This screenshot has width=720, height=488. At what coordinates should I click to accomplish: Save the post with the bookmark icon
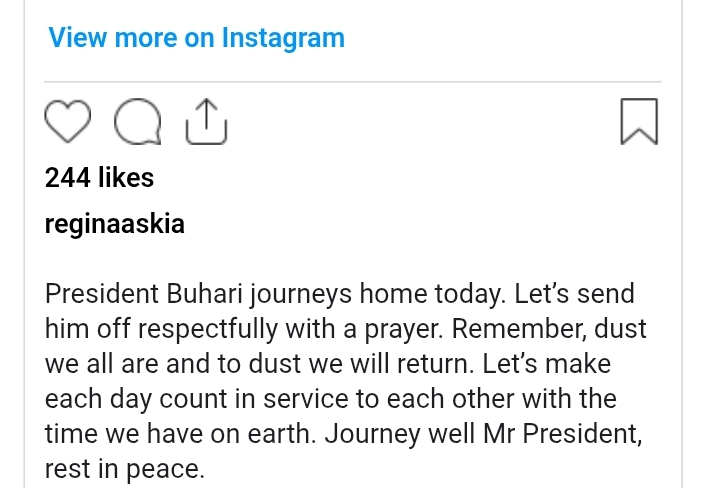coord(639,122)
